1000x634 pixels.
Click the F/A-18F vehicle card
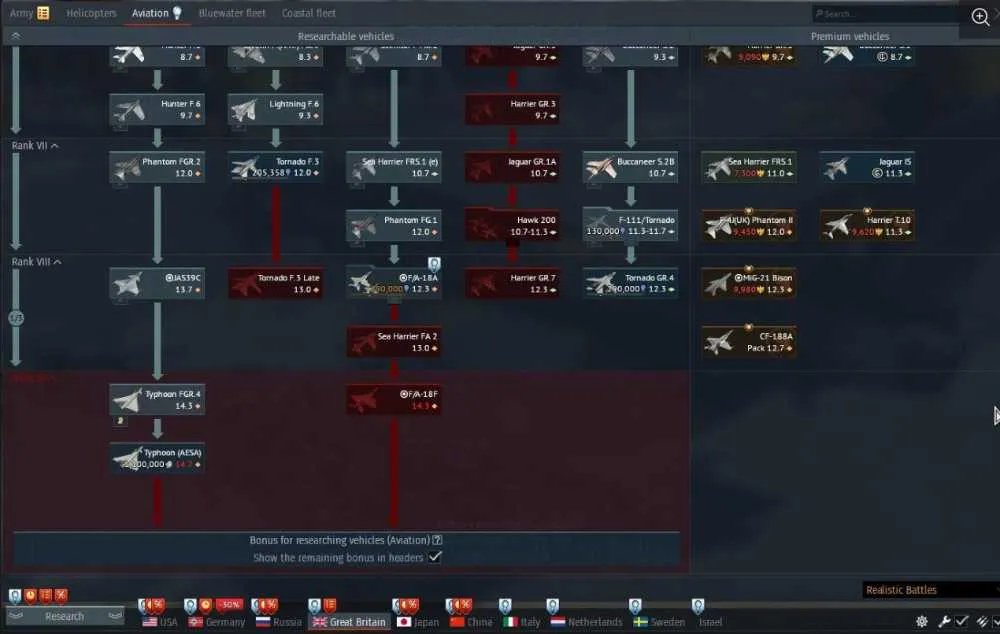tap(393, 400)
